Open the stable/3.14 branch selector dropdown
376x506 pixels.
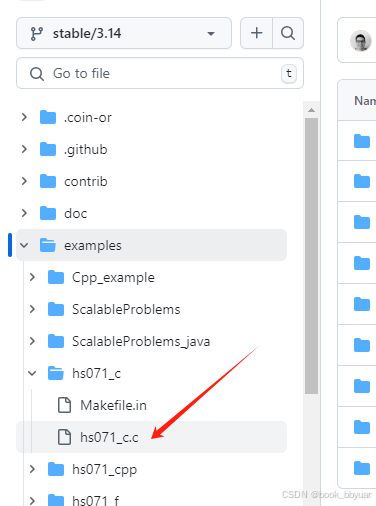tap(124, 33)
